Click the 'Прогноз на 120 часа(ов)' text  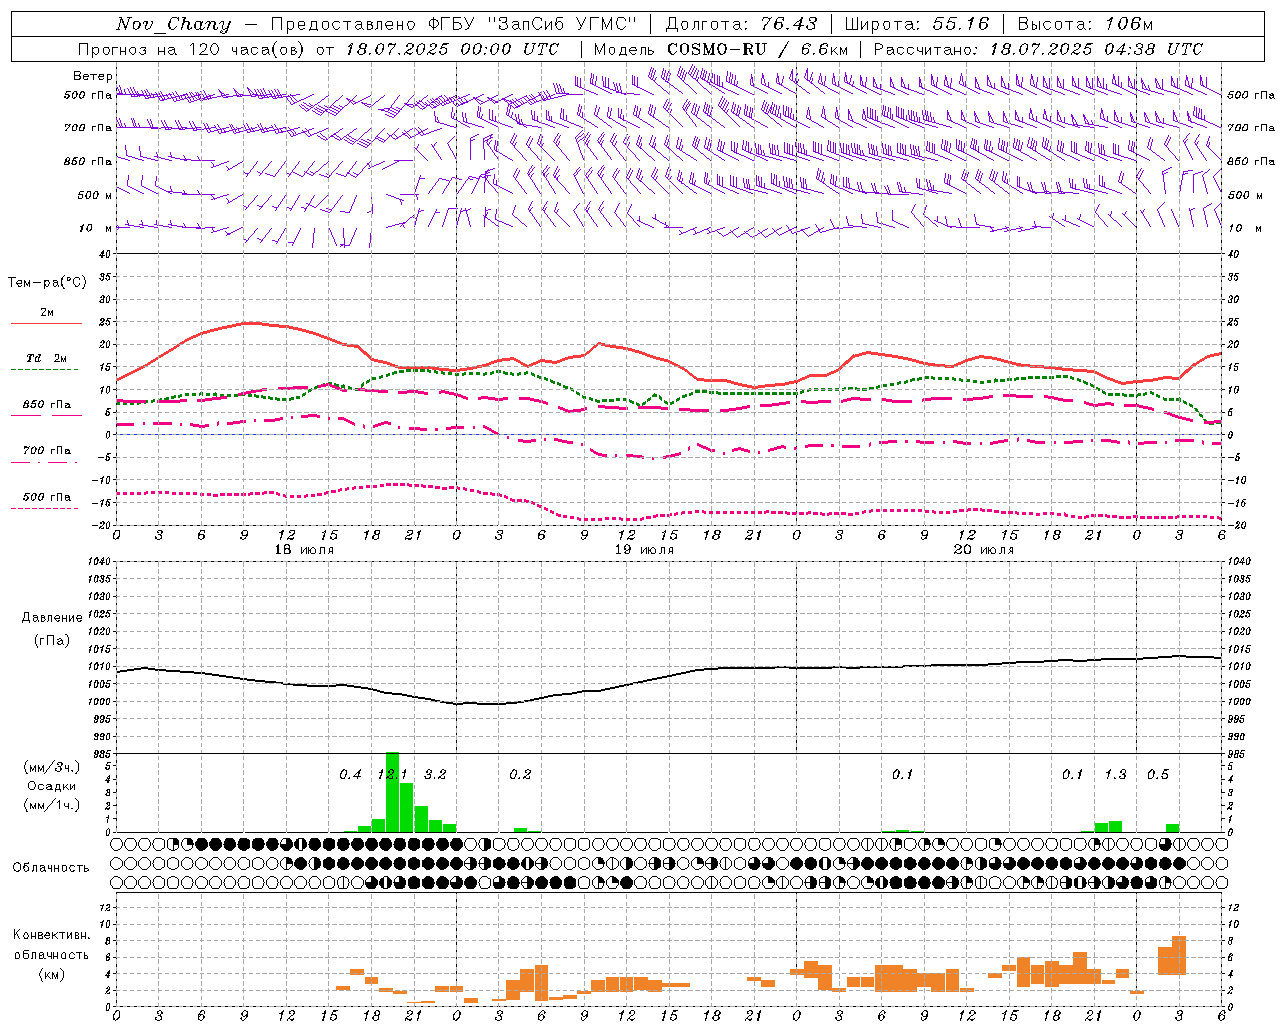192,49
